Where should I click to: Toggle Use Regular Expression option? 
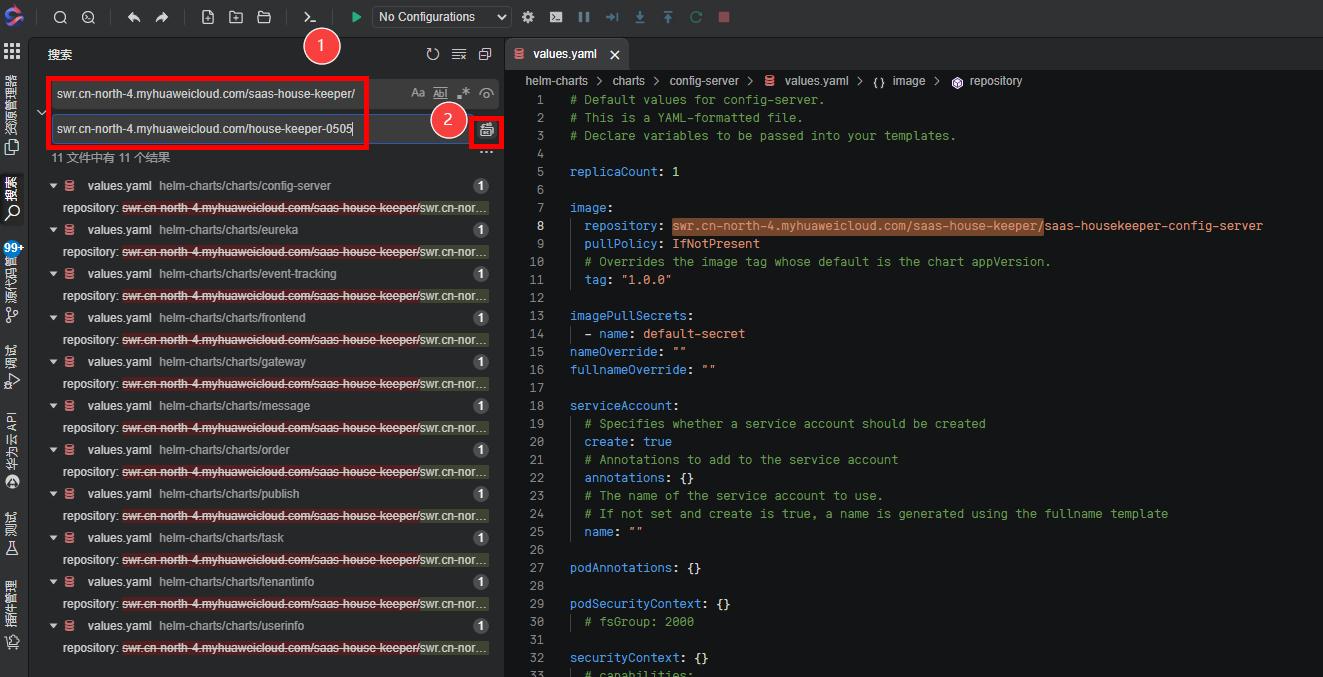click(463, 93)
